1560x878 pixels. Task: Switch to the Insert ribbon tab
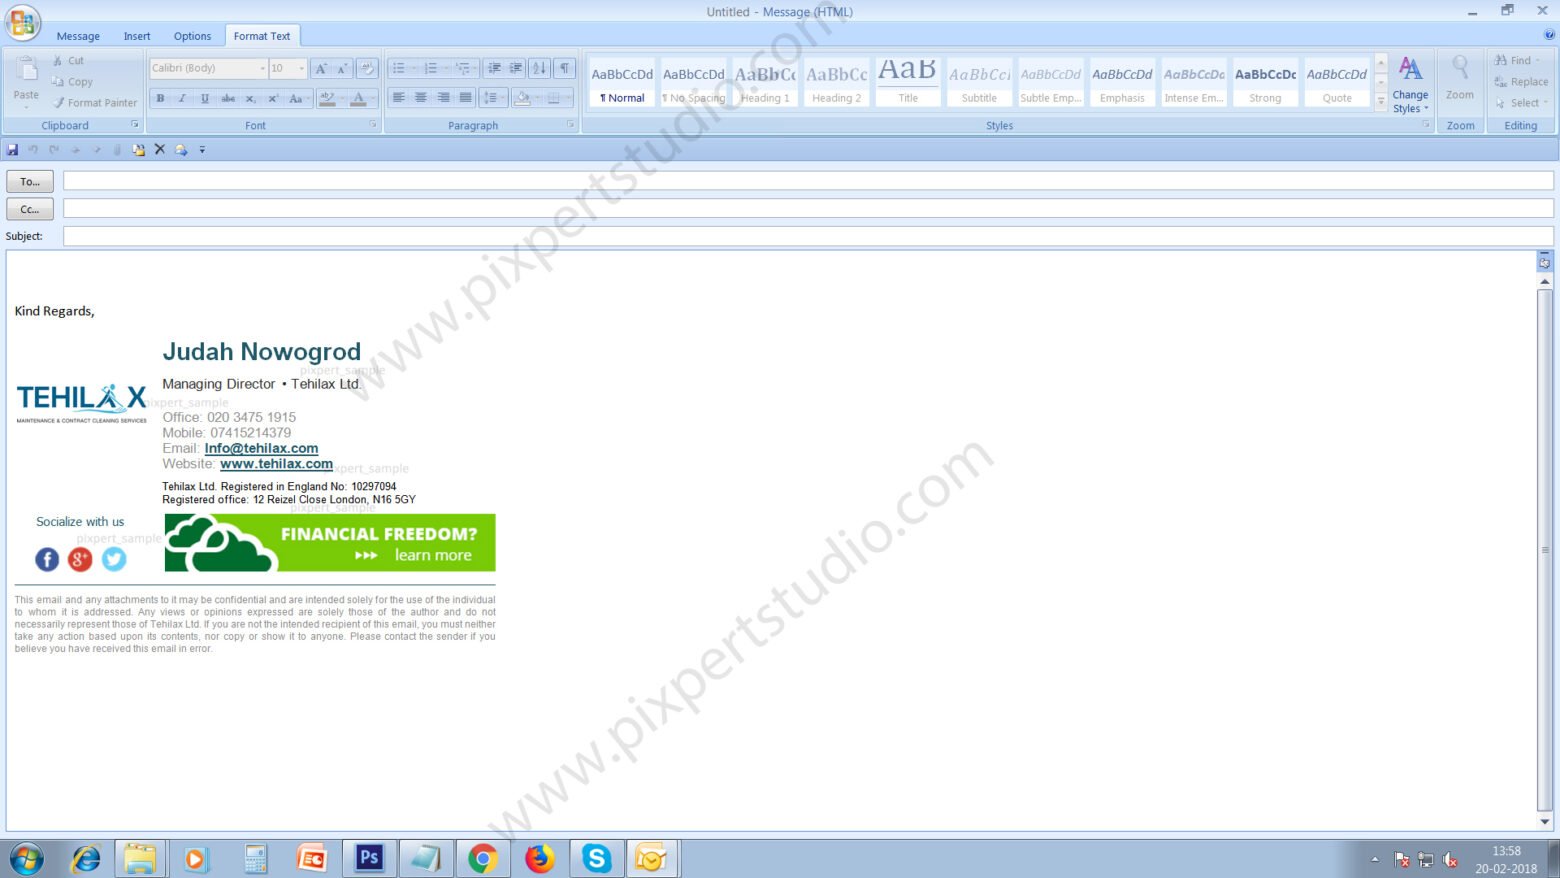pos(137,36)
